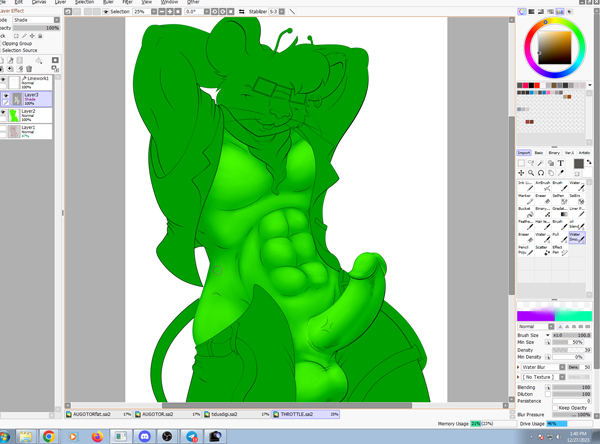Open Discord from the taskbar
Screen dimensions: 600x444
[143, 436]
